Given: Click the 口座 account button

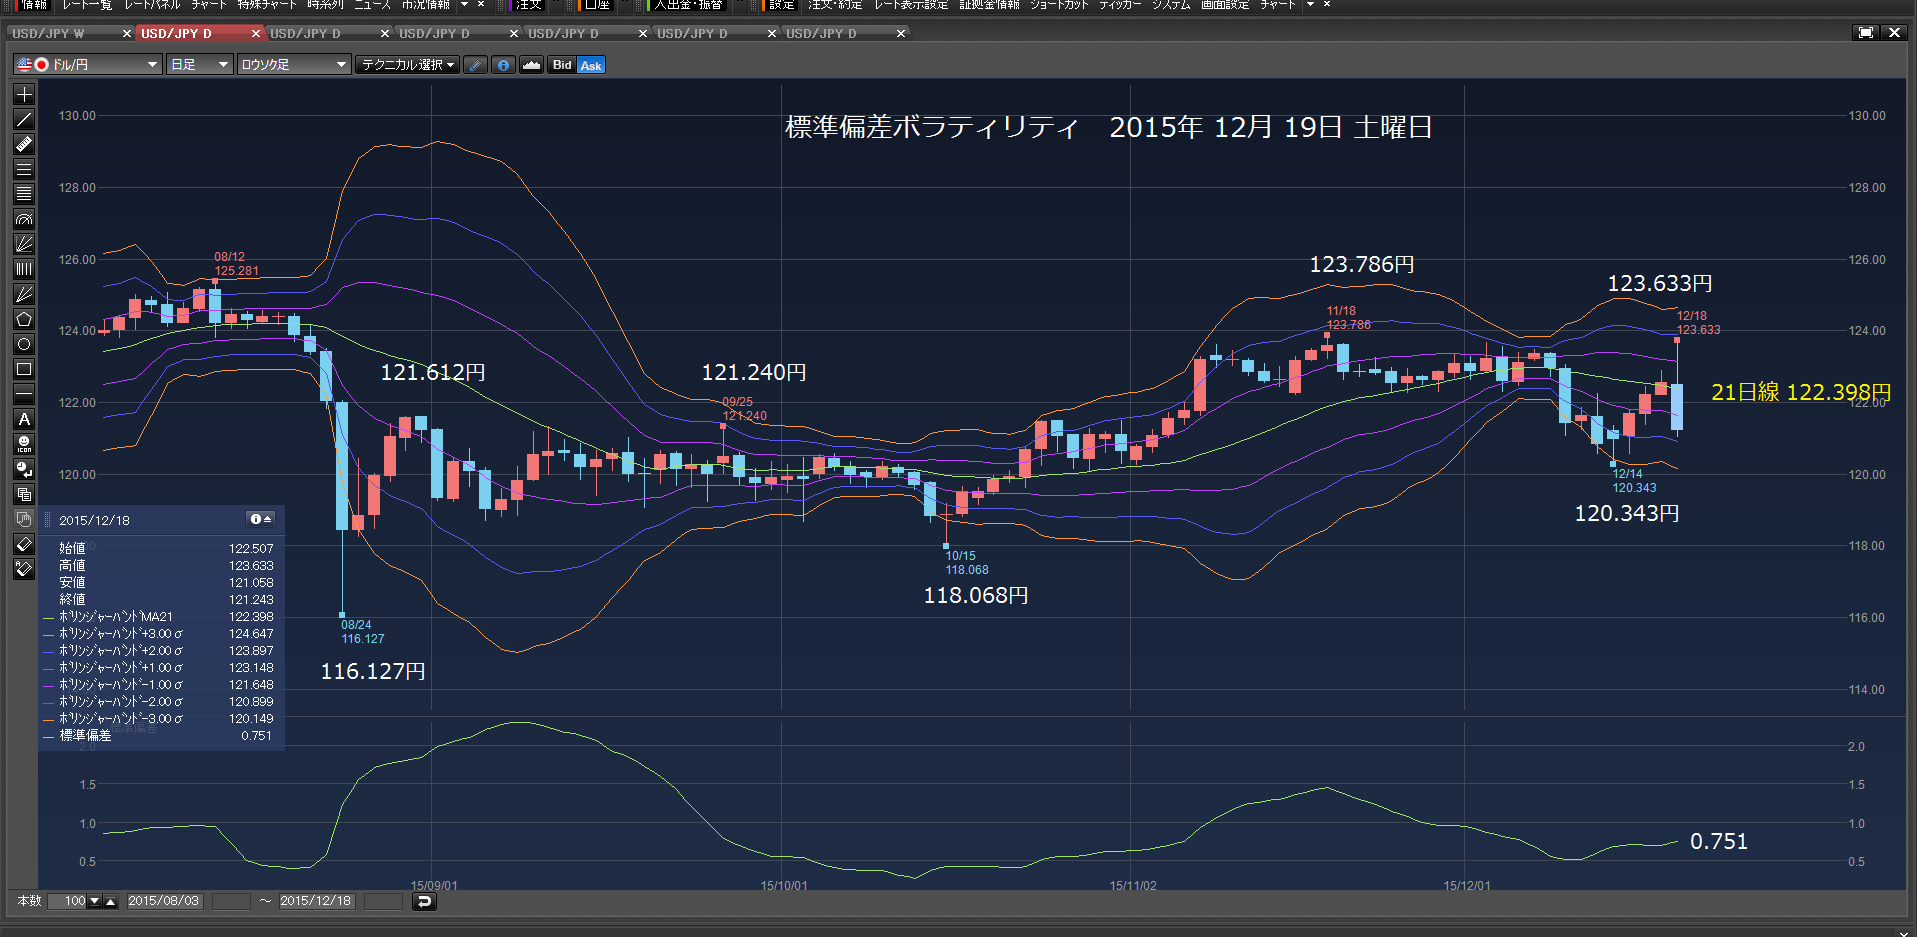Looking at the screenshot, I should [597, 5].
